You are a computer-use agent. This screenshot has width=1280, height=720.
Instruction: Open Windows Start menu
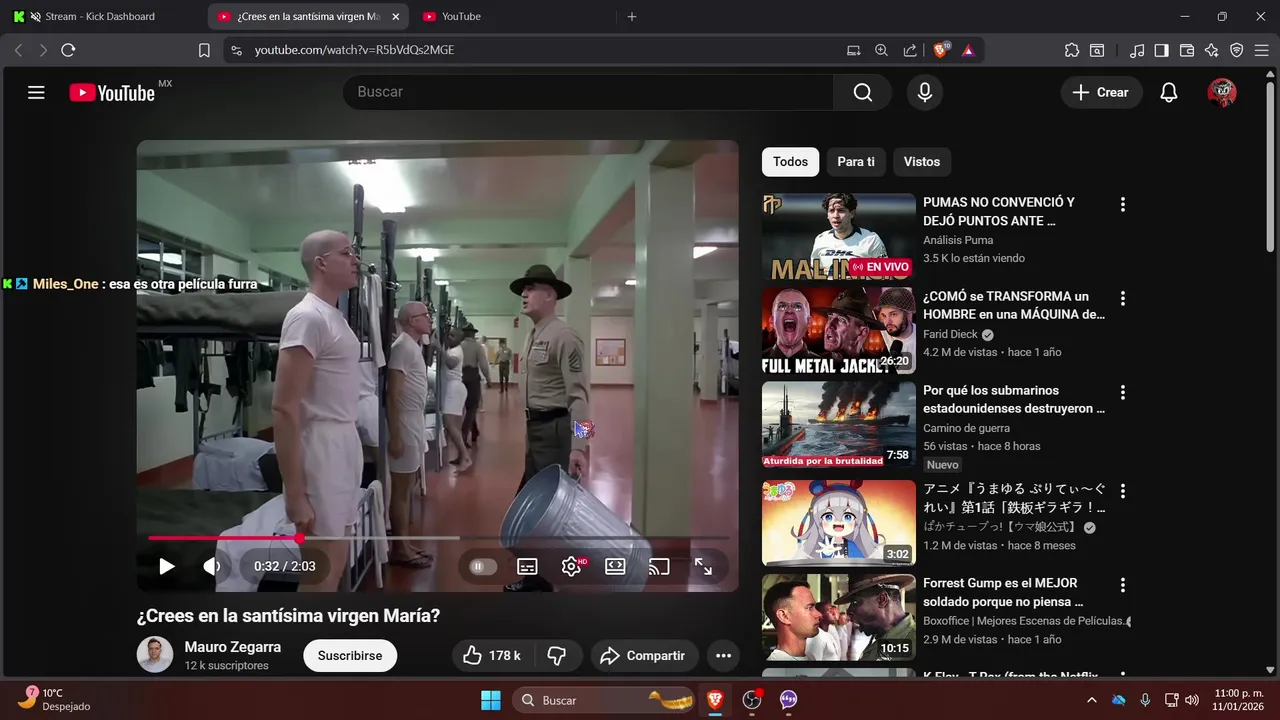(491, 700)
